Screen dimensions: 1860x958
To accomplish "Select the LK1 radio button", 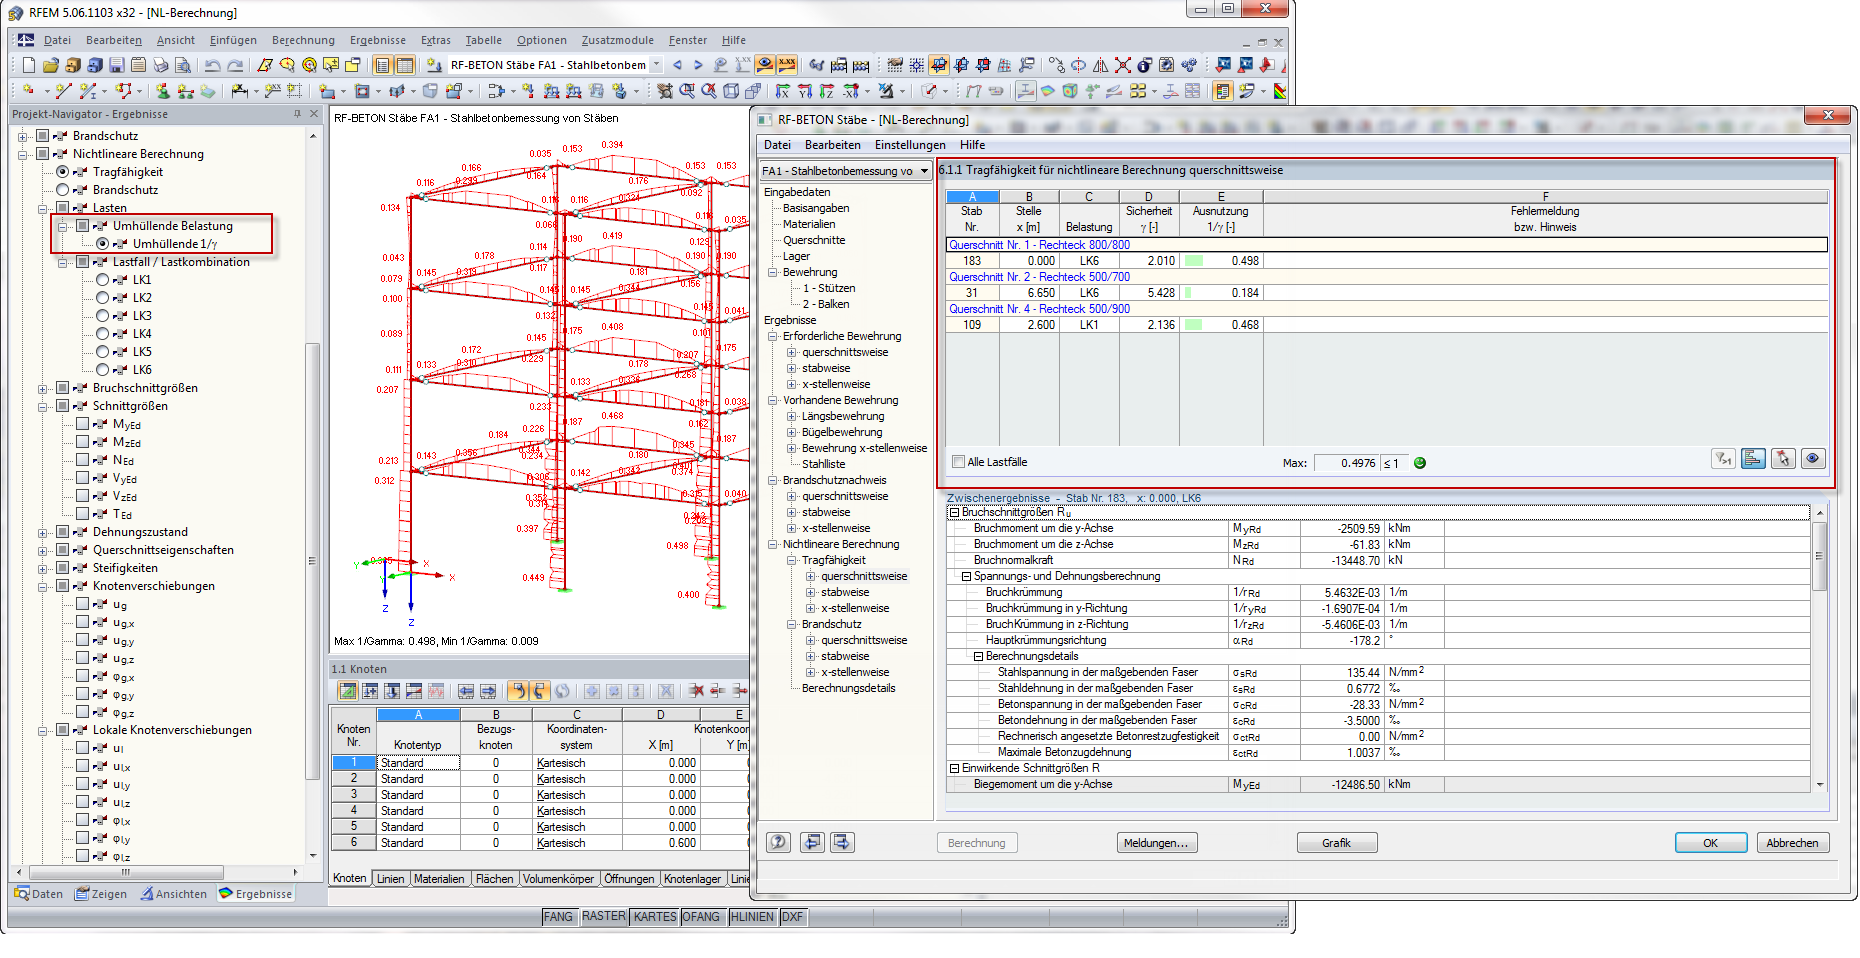I will (103, 280).
